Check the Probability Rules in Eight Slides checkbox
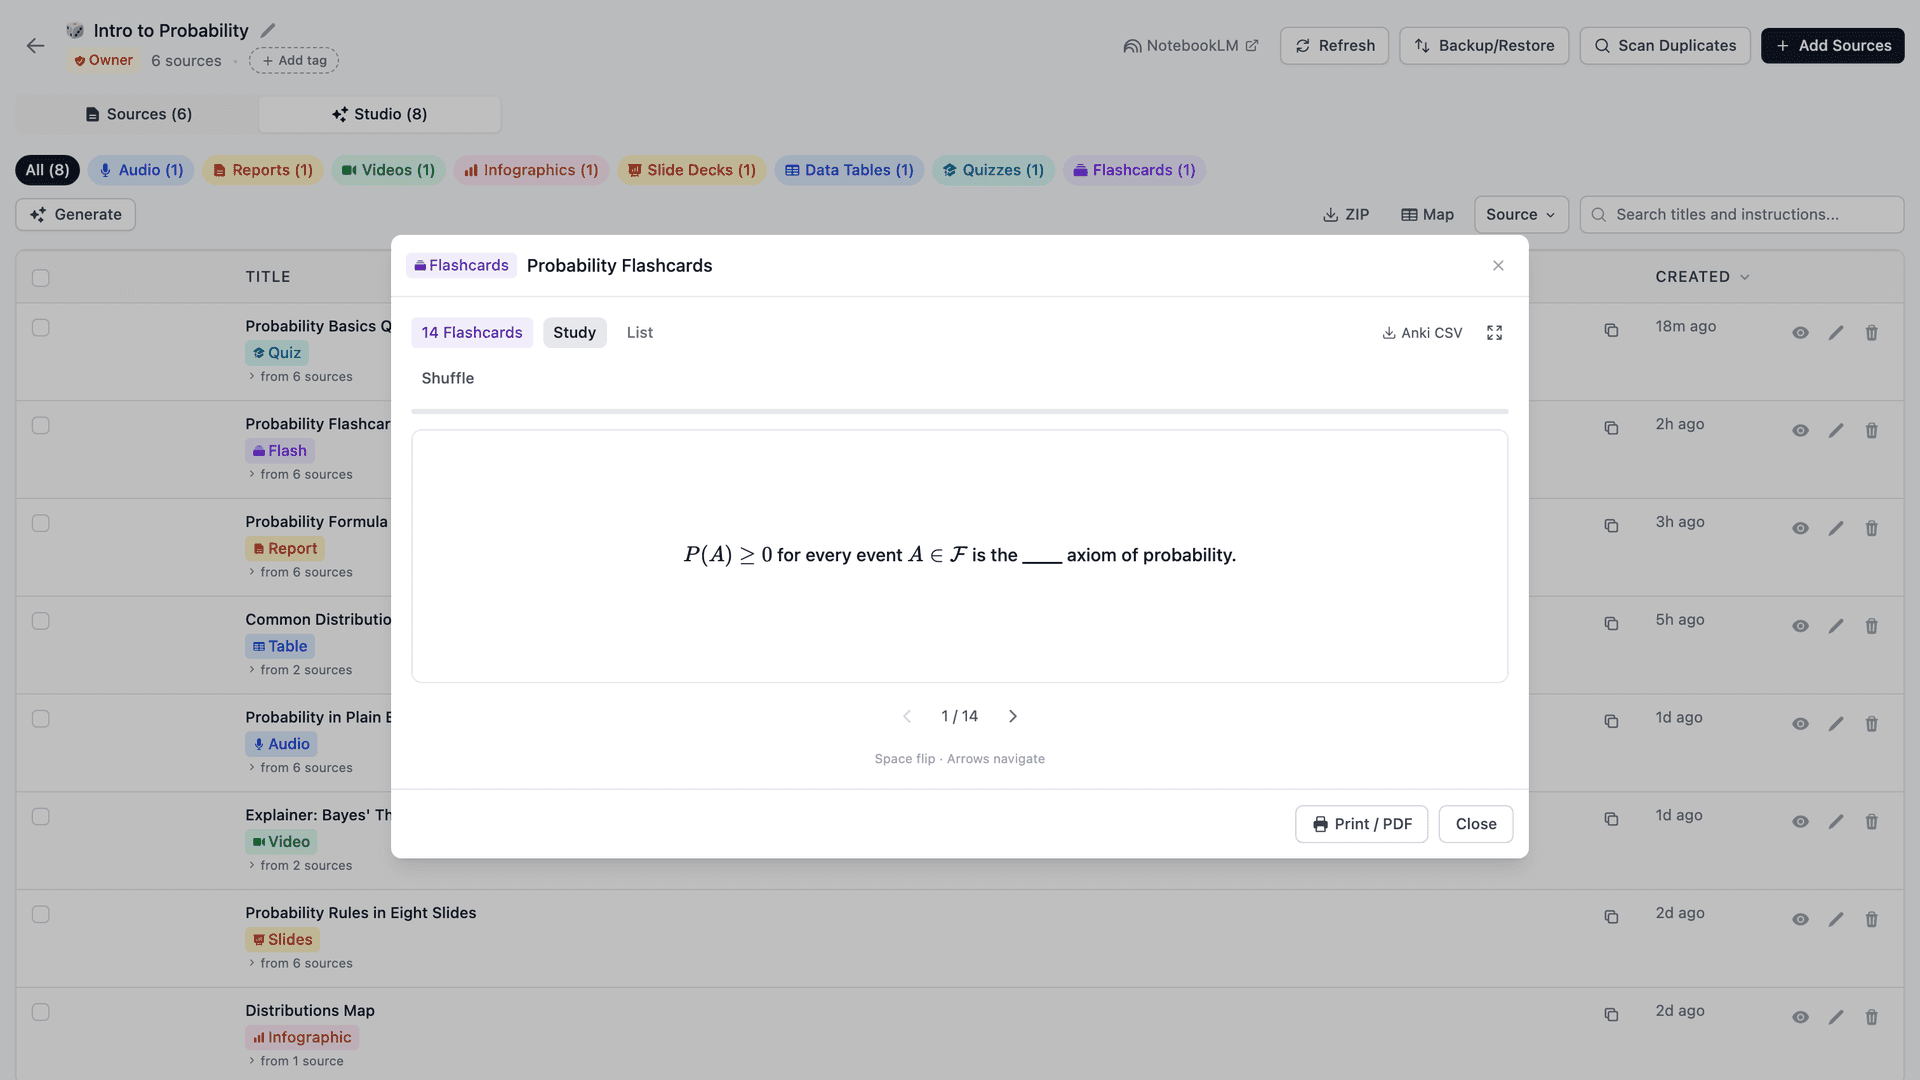This screenshot has width=1920, height=1080. click(x=41, y=914)
